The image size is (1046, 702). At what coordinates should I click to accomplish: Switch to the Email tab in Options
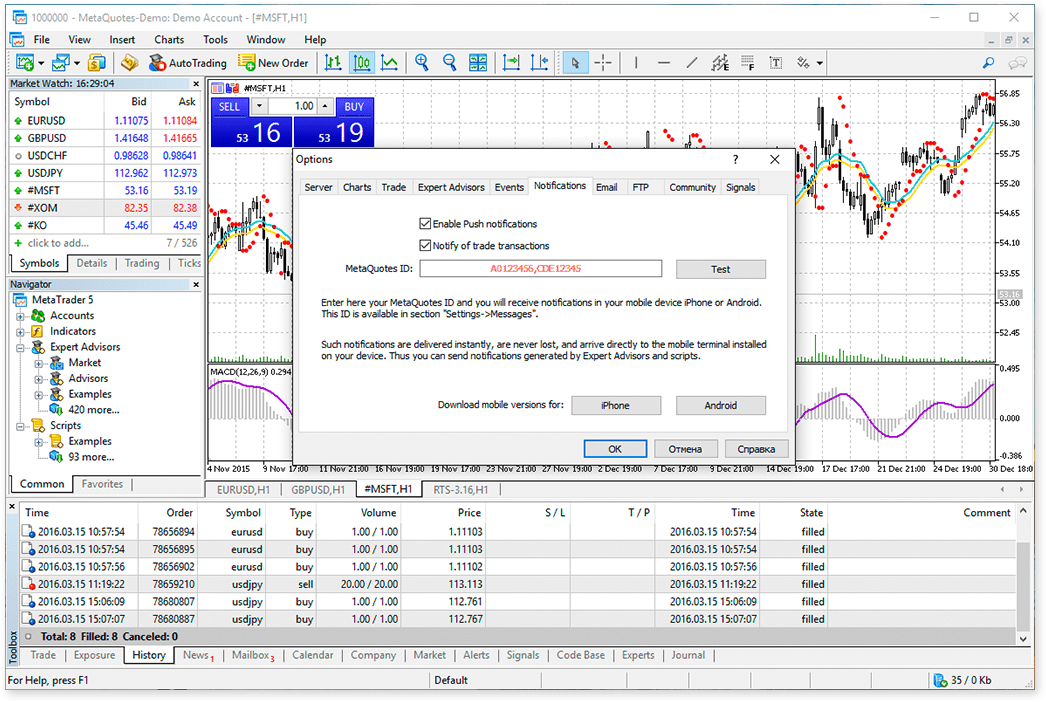(606, 188)
